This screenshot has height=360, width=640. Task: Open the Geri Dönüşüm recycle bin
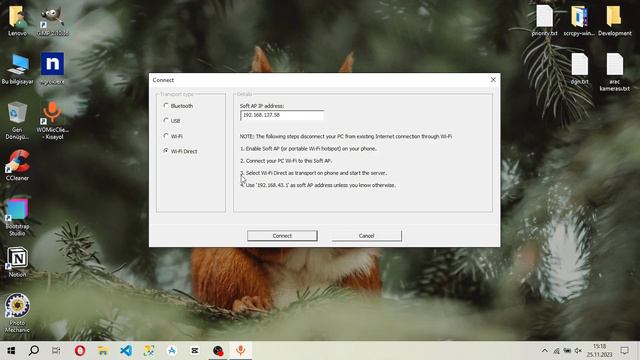tap(17, 120)
